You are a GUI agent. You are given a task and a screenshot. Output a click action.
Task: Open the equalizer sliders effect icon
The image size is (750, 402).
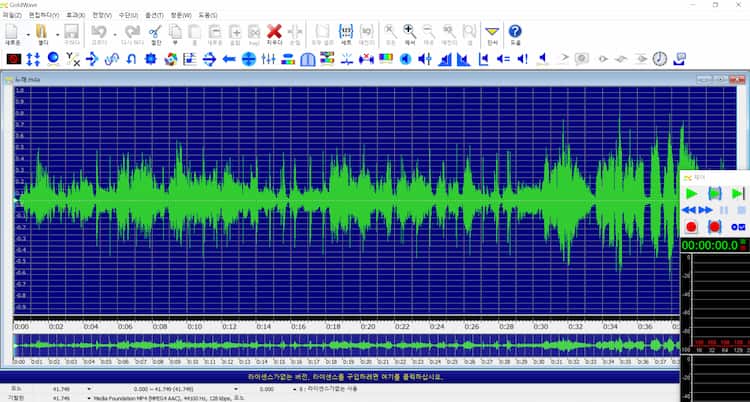(x=268, y=59)
